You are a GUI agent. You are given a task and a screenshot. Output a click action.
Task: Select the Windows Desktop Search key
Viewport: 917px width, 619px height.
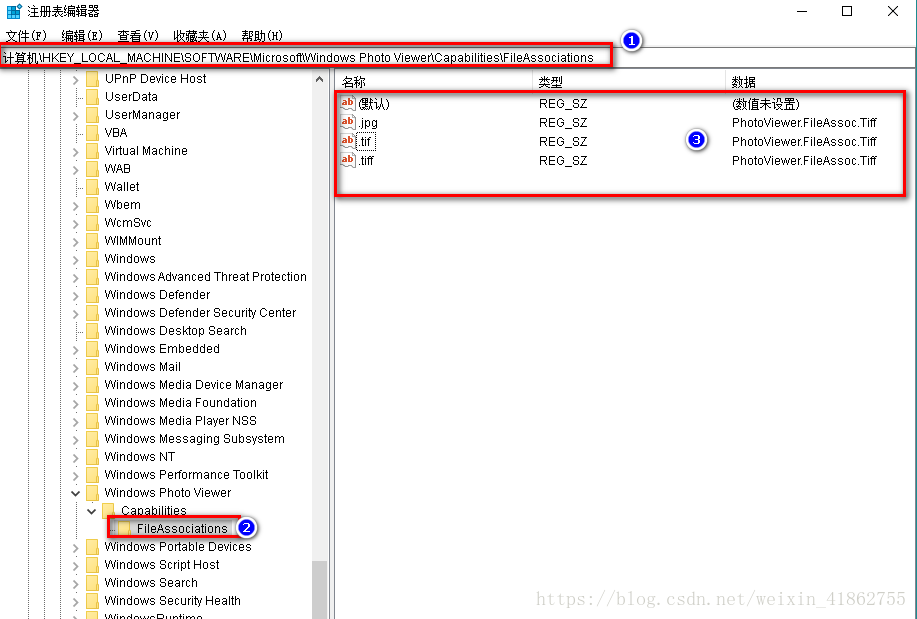(175, 331)
